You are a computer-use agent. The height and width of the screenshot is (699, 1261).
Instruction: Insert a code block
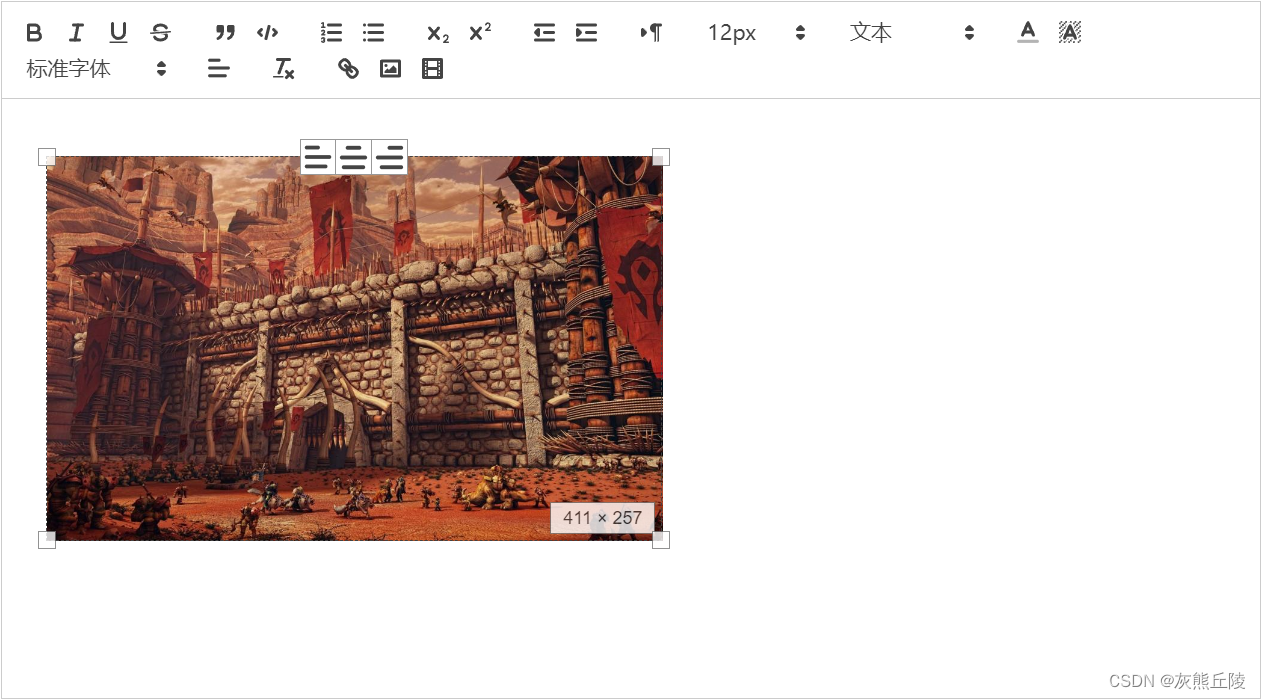tap(267, 33)
